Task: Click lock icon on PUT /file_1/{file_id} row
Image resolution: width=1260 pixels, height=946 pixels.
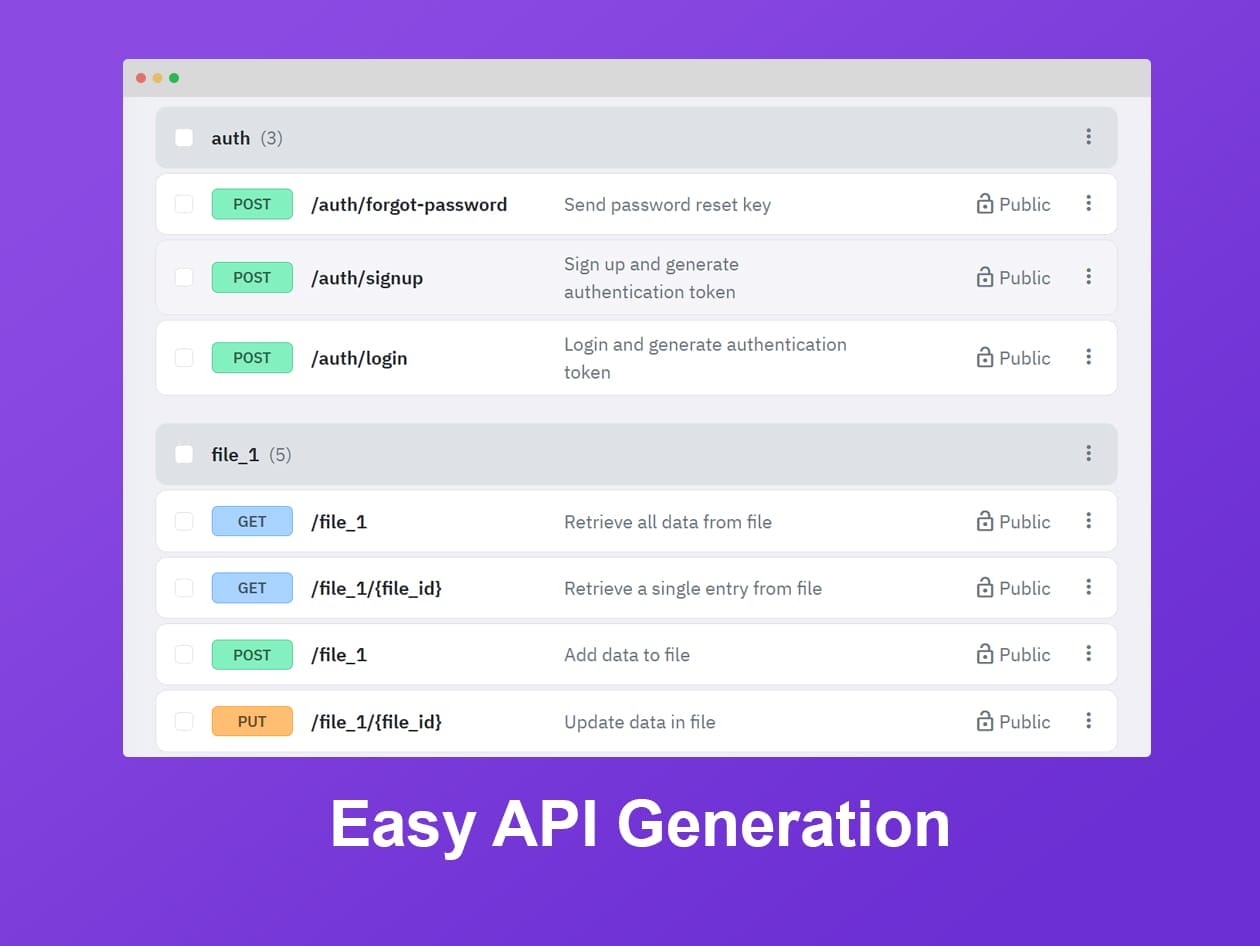Action: pyautogui.click(x=984, y=721)
